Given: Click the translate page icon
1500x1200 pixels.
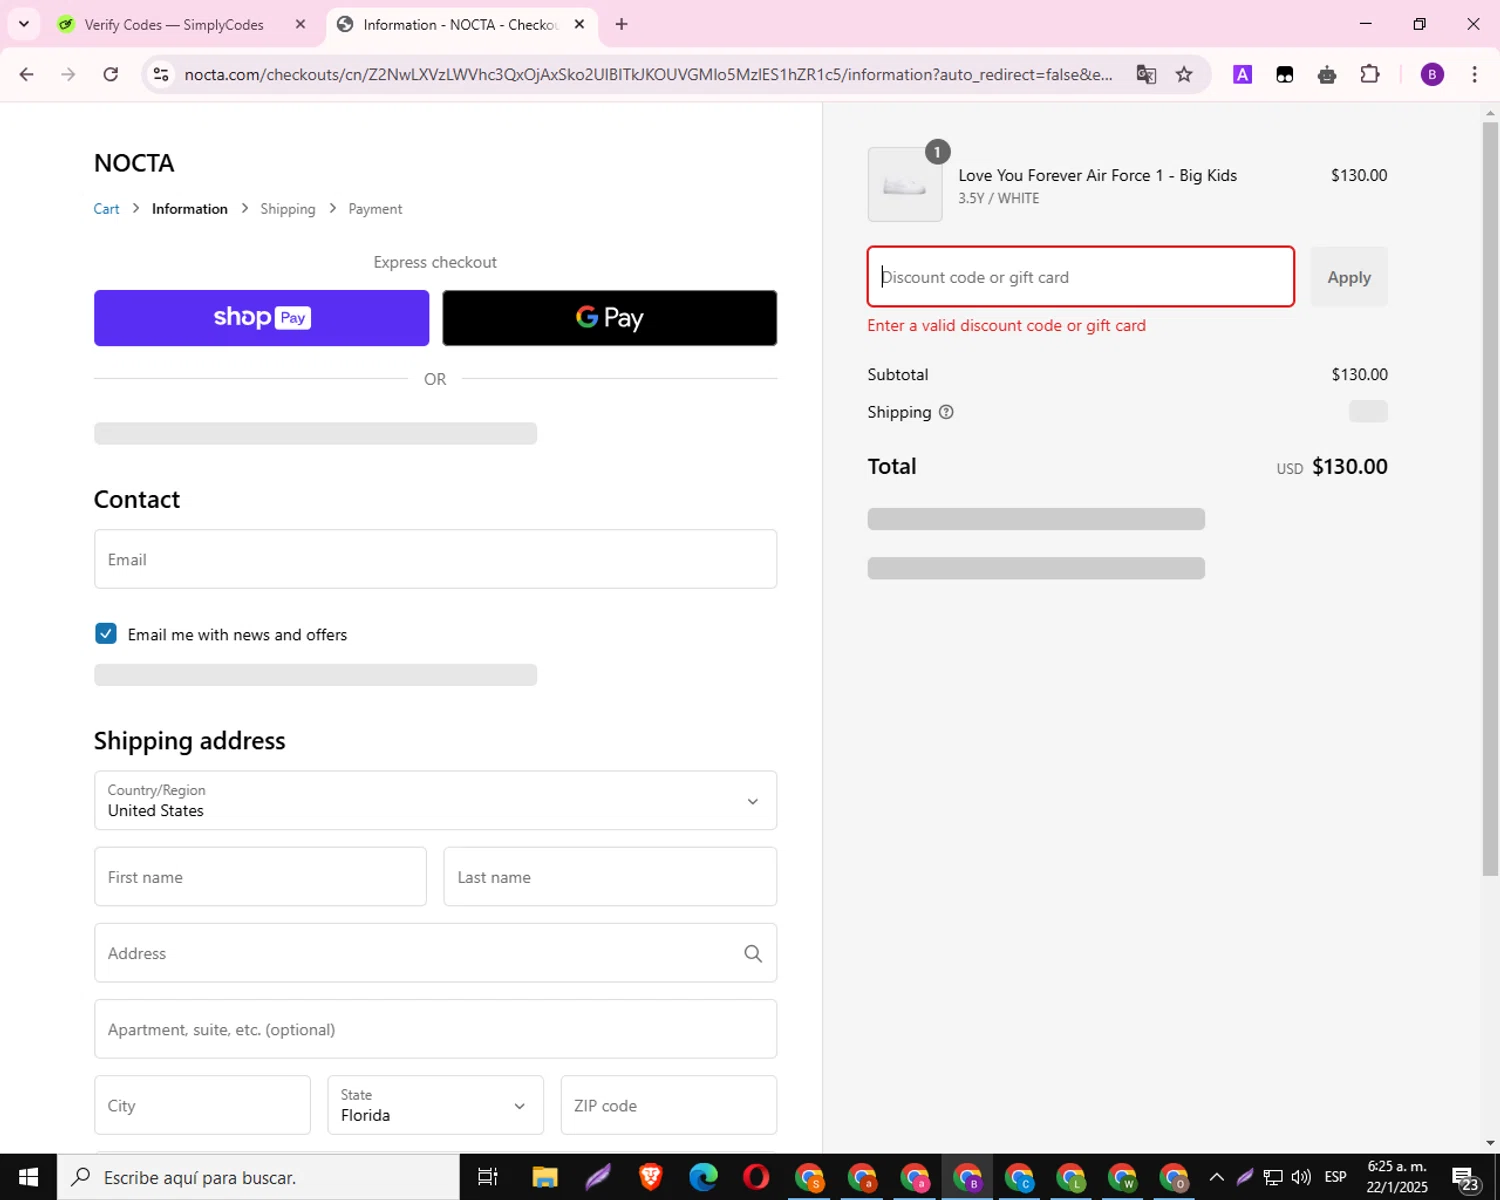Looking at the screenshot, I should 1146,74.
